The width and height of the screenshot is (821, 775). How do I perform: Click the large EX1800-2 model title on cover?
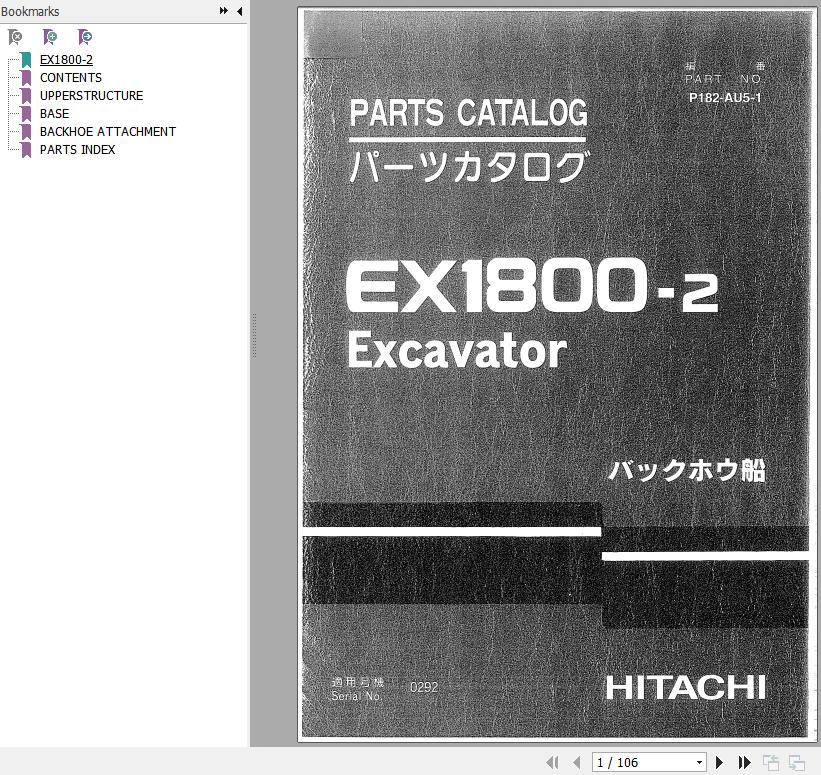532,285
